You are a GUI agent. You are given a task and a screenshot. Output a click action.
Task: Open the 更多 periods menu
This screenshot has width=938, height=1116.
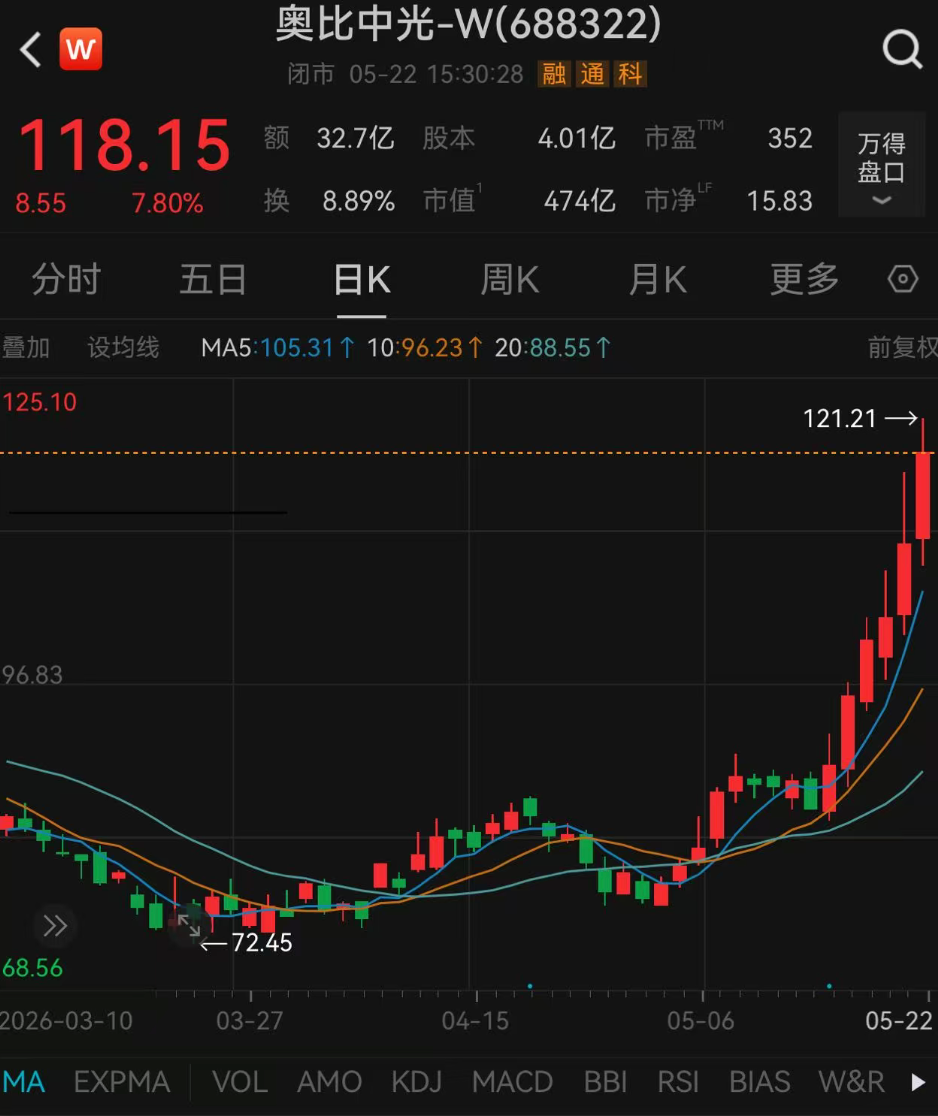tap(804, 279)
